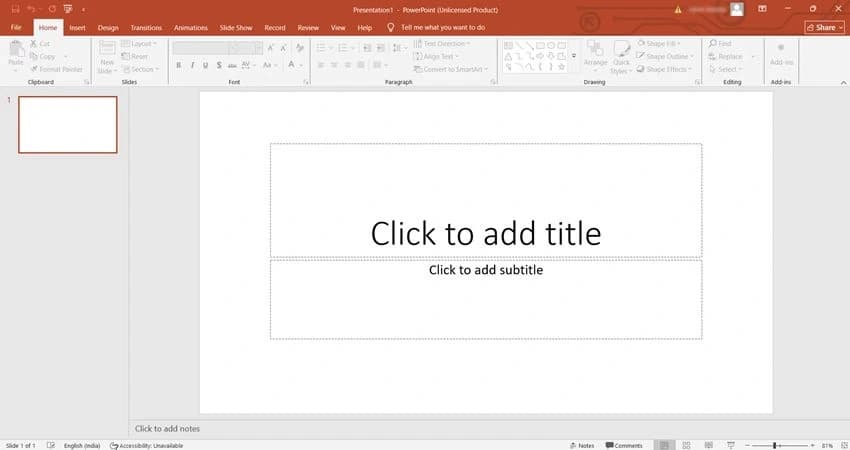The height and width of the screenshot is (450, 850).
Task: Click the Copy button
Action: tap(43, 56)
